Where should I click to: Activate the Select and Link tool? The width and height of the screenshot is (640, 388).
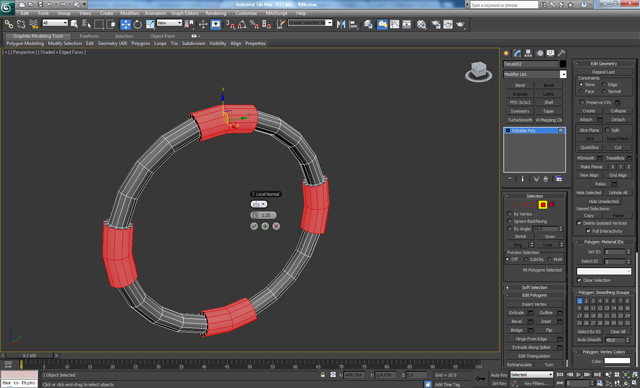[x=9, y=24]
